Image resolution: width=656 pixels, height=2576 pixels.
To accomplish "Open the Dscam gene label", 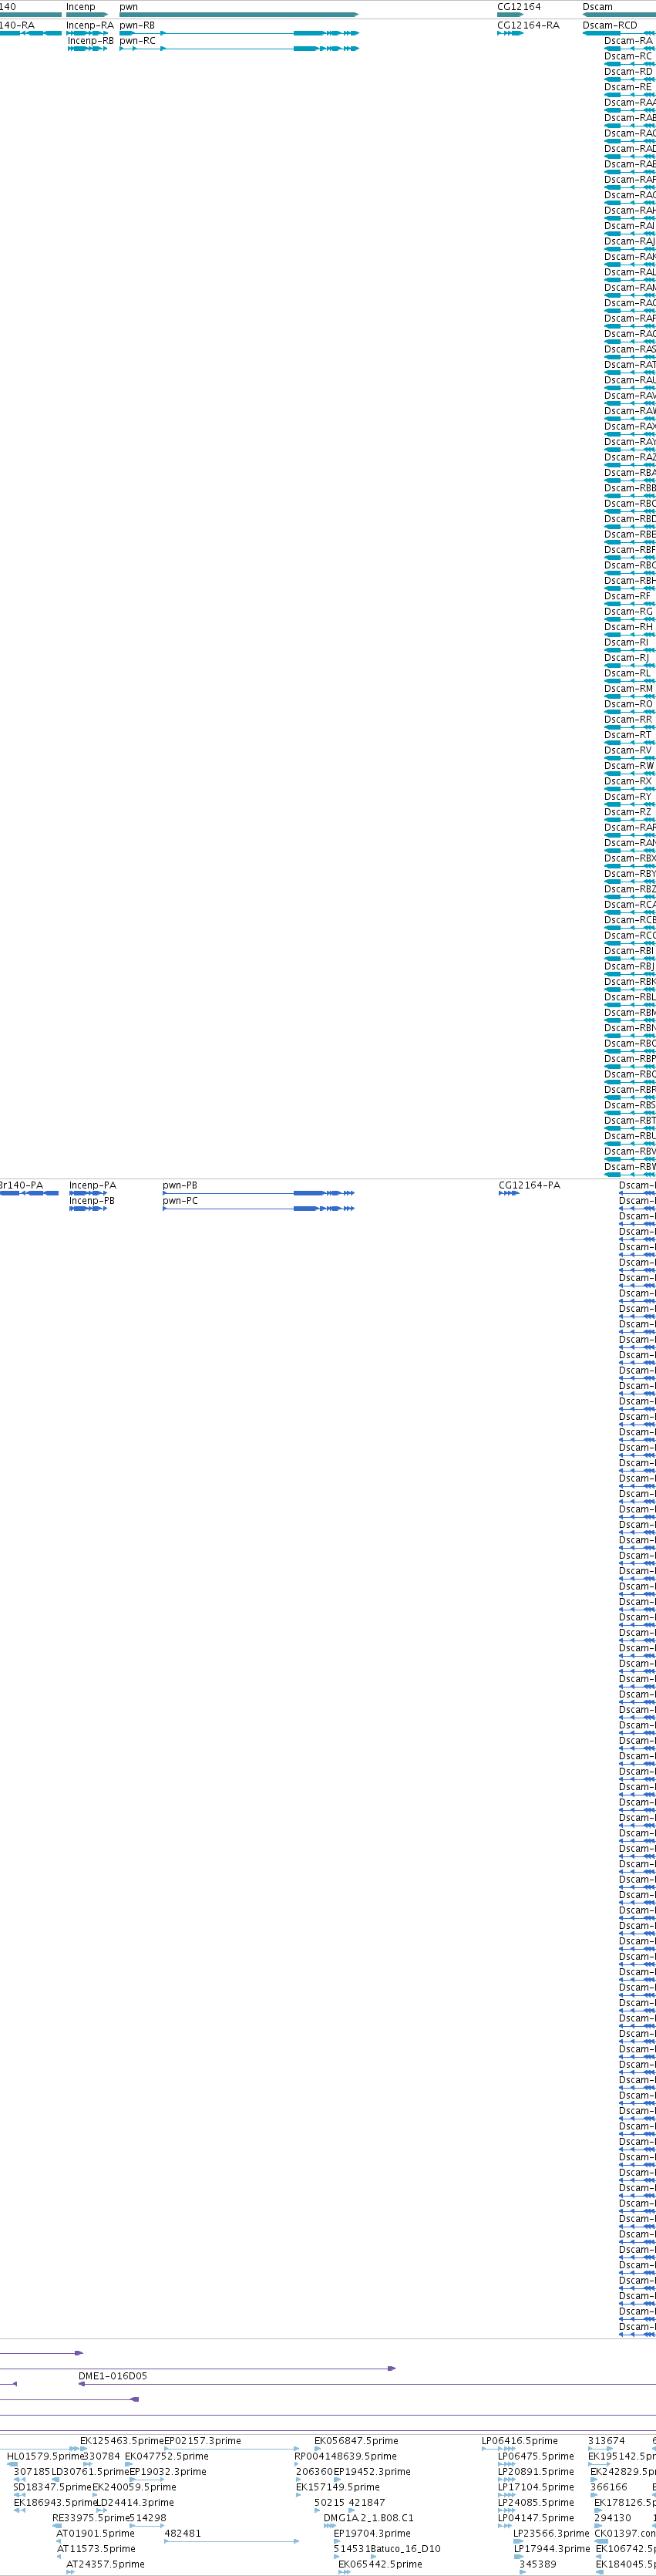I will click(x=598, y=7).
